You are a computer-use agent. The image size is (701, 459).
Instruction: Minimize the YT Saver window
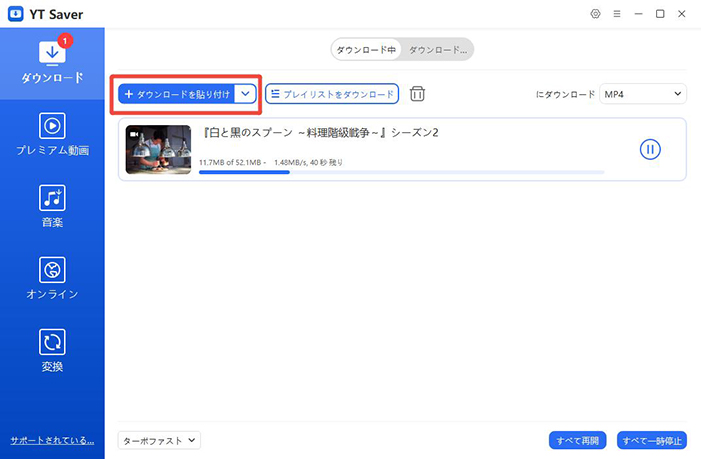[x=638, y=14]
